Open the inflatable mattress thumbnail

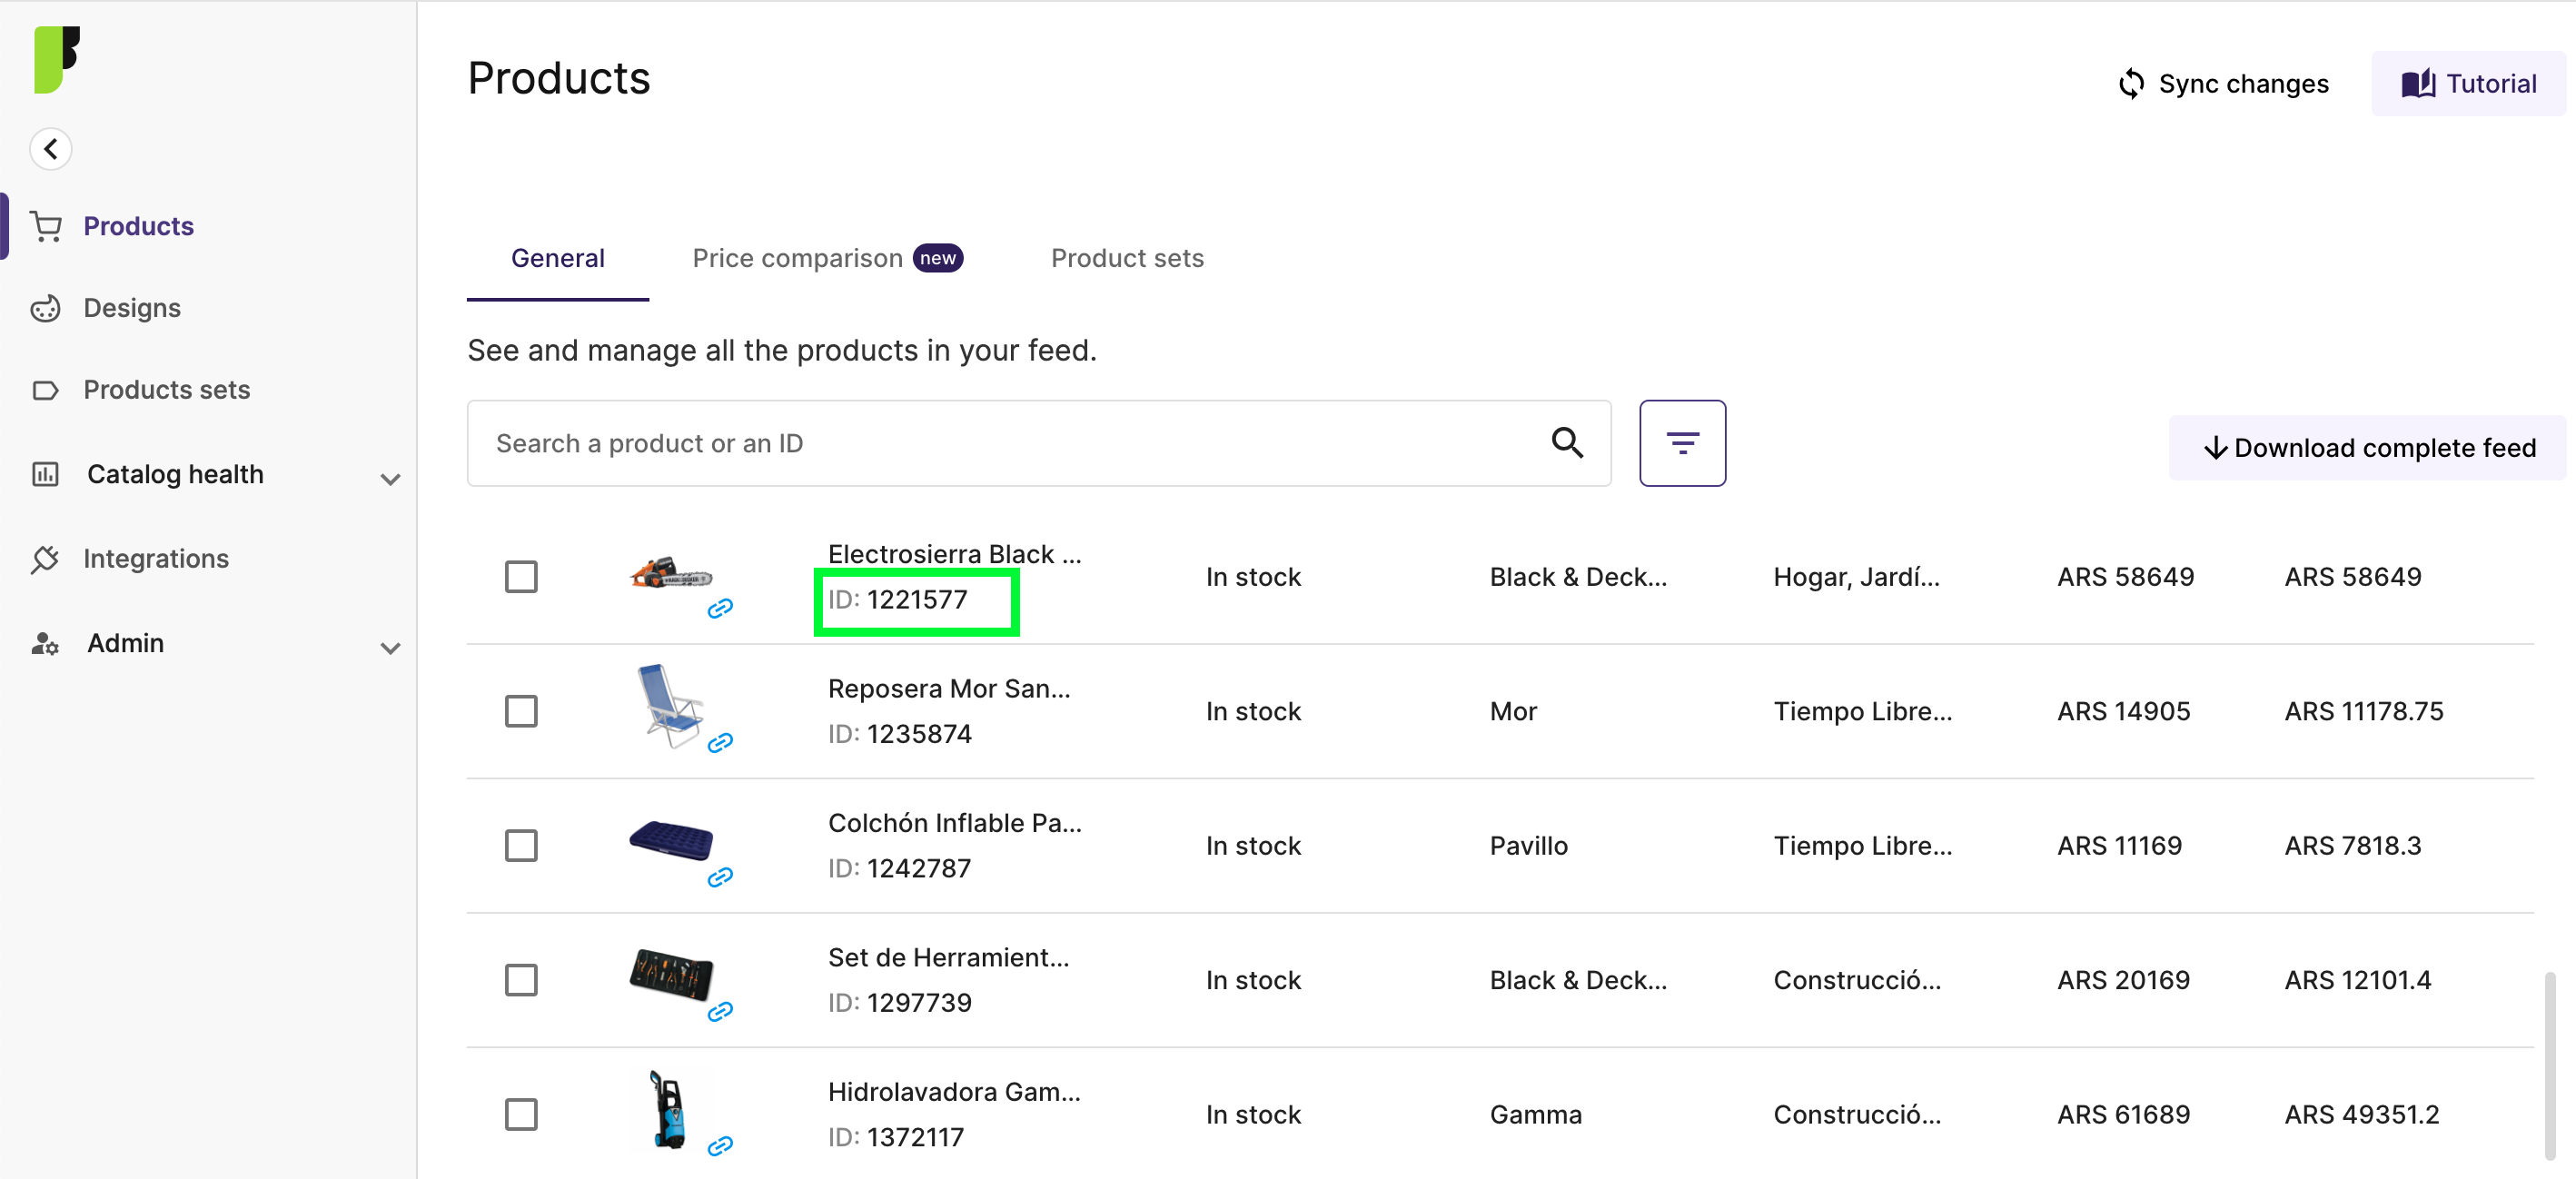[671, 840]
